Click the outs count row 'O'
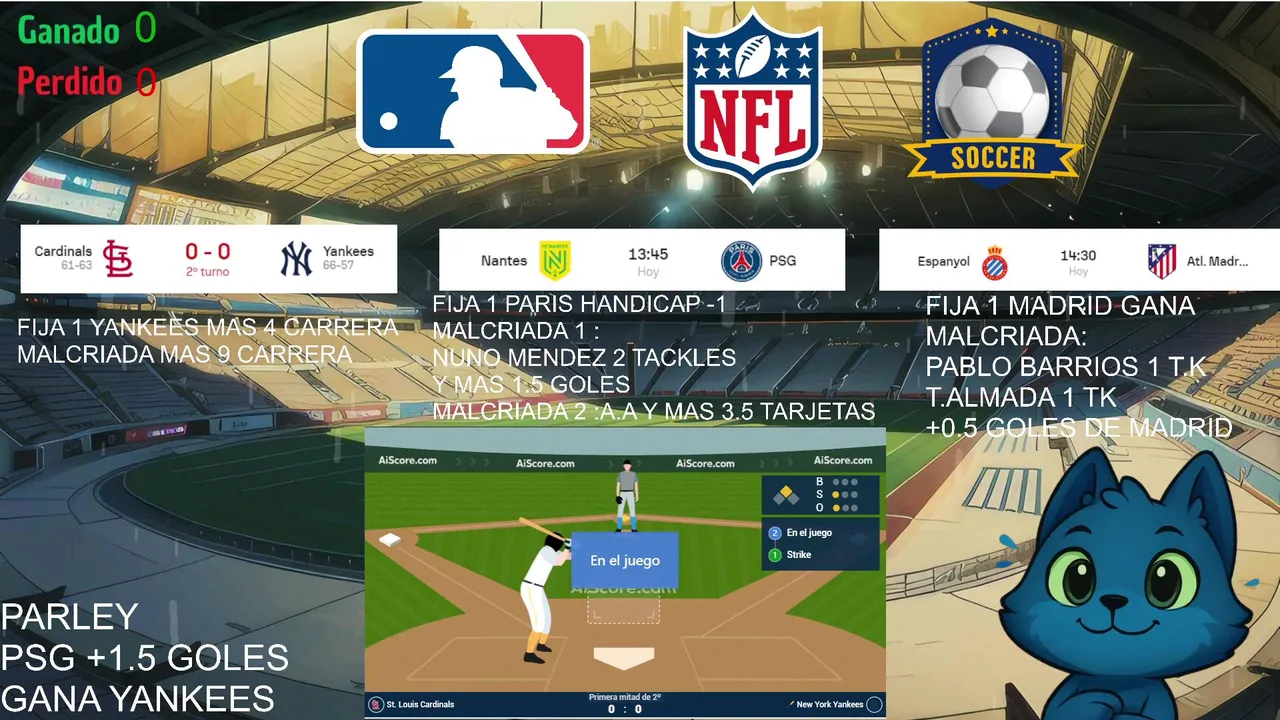The width and height of the screenshot is (1280, 720). 837,507
